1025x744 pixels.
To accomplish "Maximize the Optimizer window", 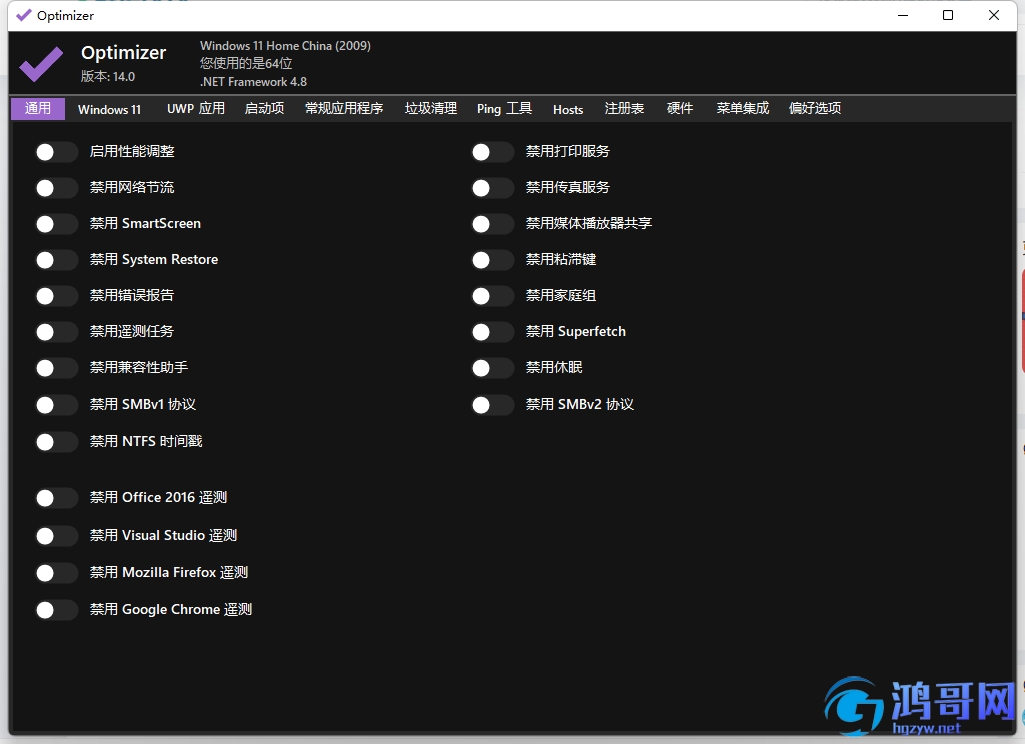I will [x=948, y=15].
